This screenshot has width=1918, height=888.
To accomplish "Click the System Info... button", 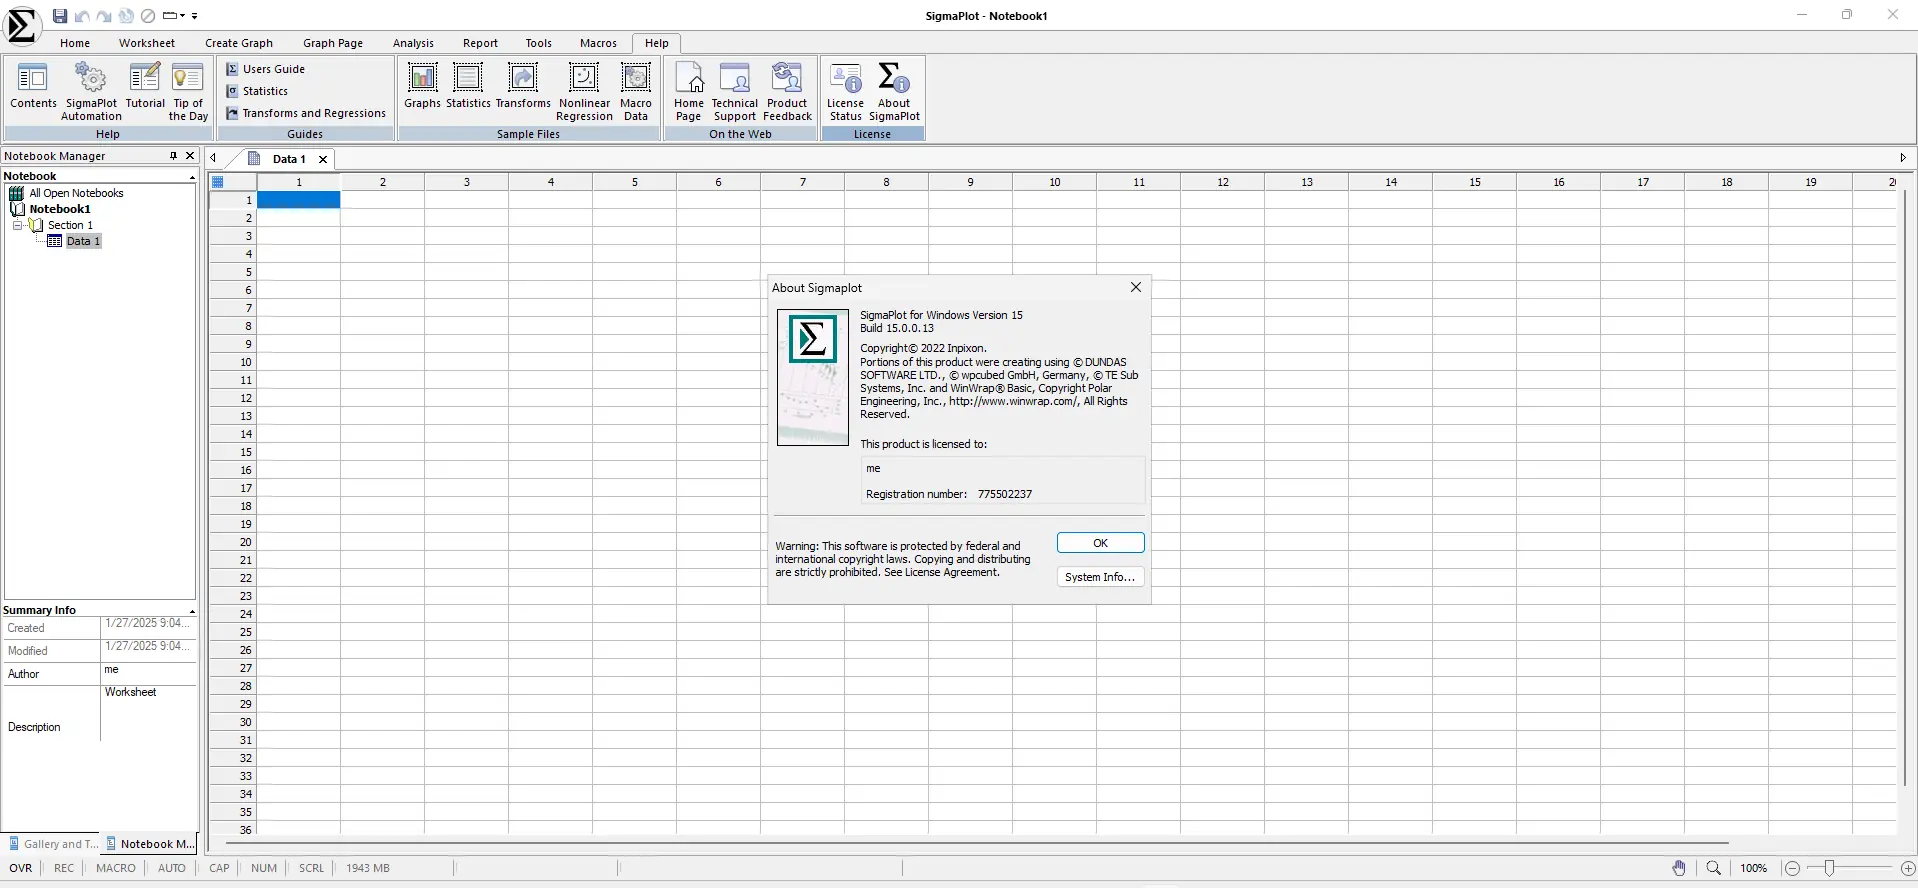I will 1100,577.
